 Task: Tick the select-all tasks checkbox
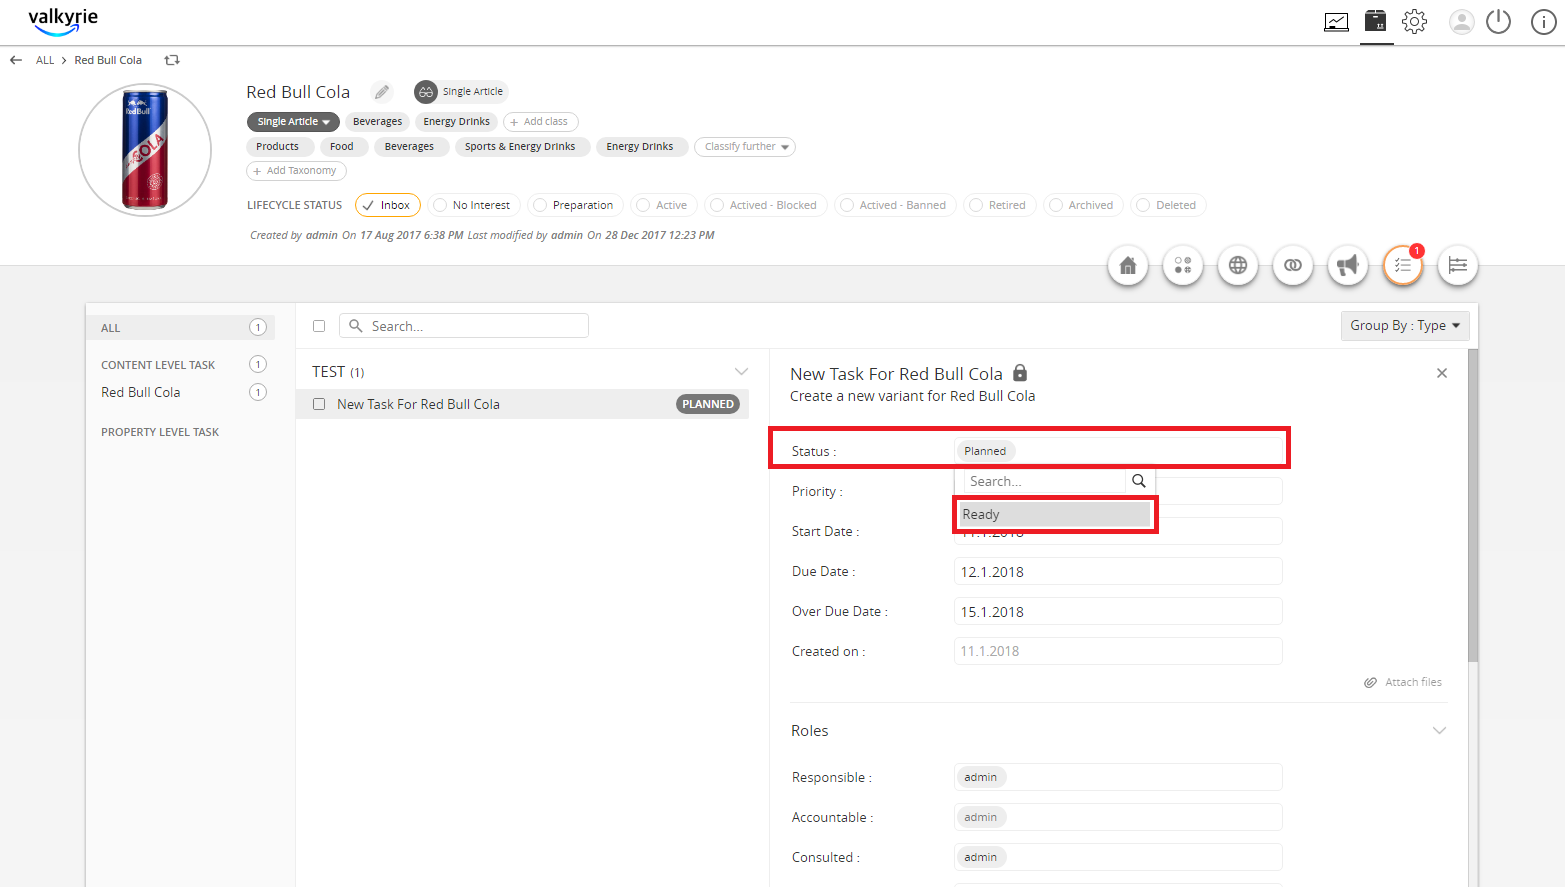pos(319,326)
